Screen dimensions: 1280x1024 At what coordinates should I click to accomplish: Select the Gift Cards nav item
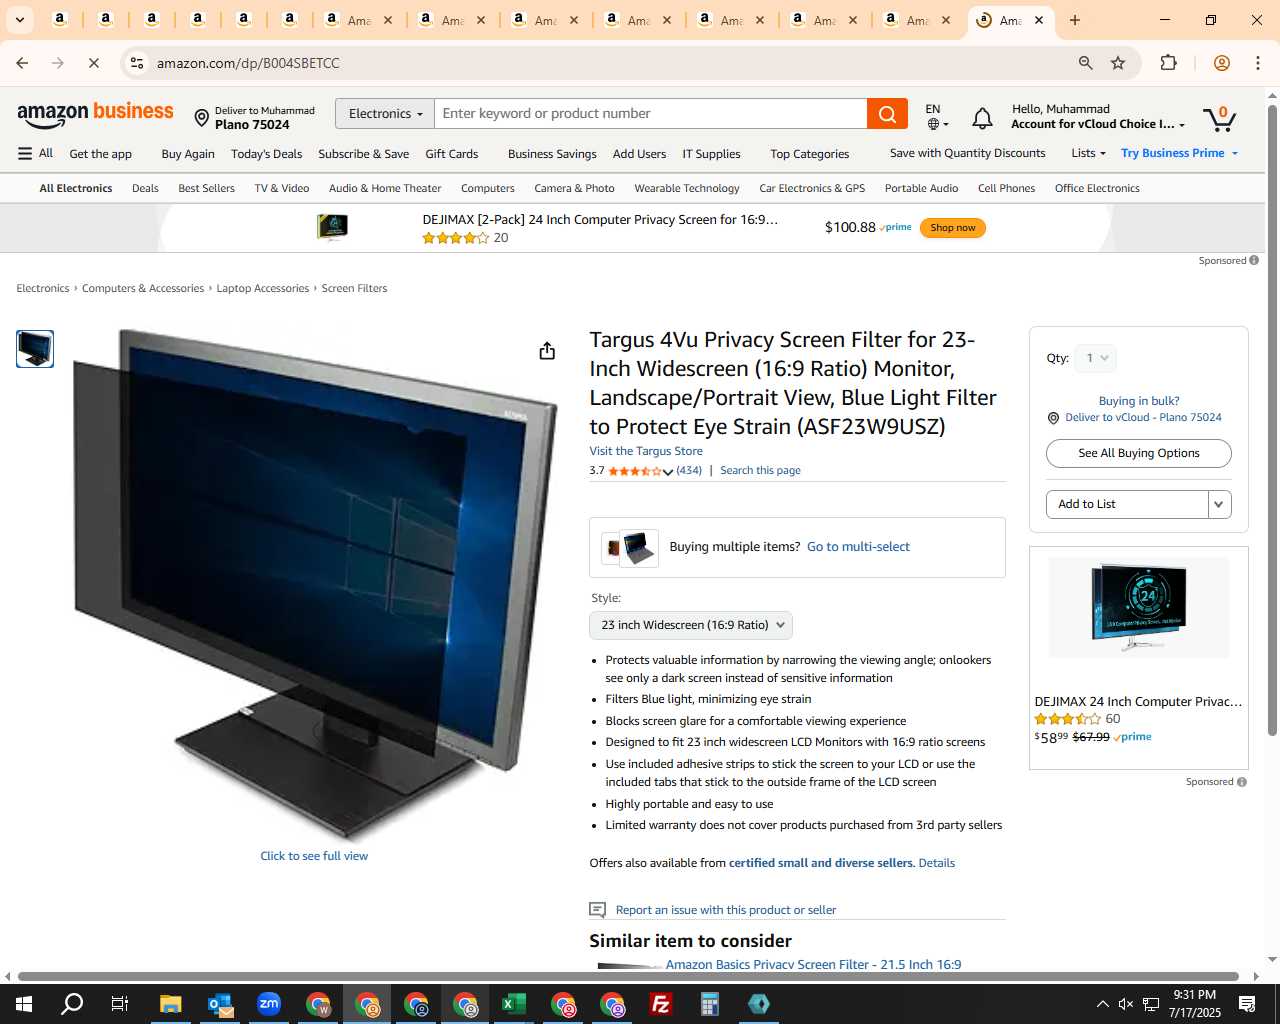452,154
